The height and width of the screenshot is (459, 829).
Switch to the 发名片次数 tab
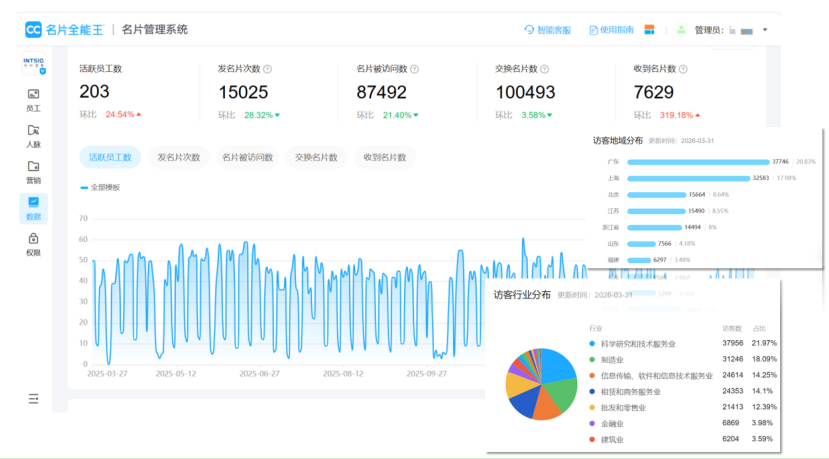pyautogui.click(x=179, y=157)
